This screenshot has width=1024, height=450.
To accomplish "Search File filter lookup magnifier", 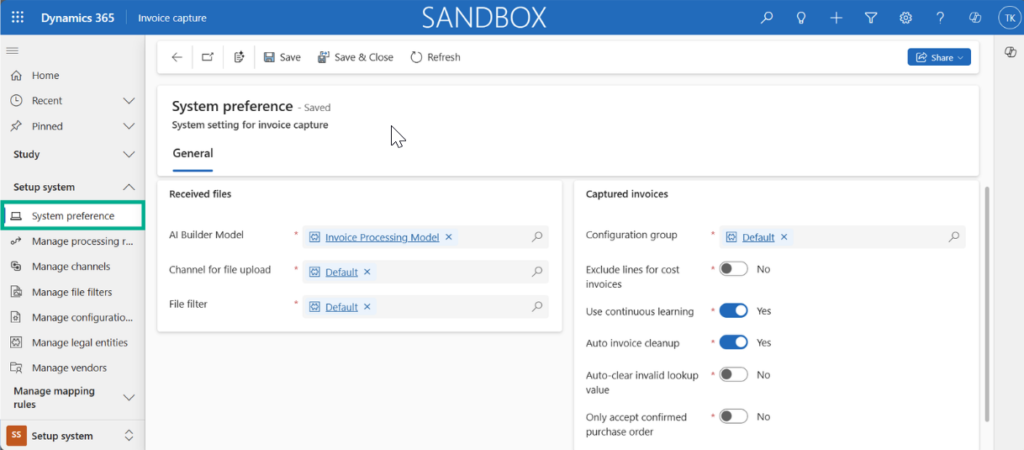I will [537, 306].
